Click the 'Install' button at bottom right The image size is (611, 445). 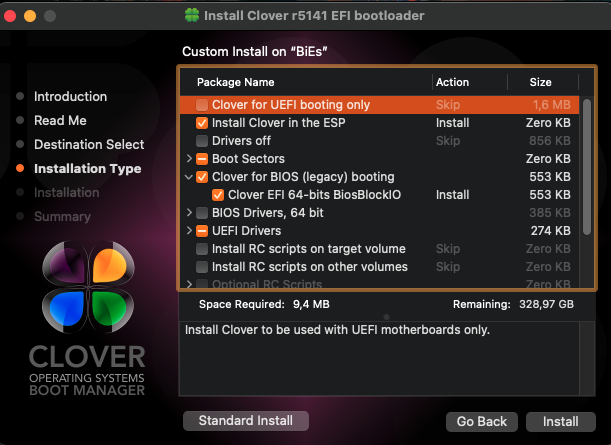[561, 422]
